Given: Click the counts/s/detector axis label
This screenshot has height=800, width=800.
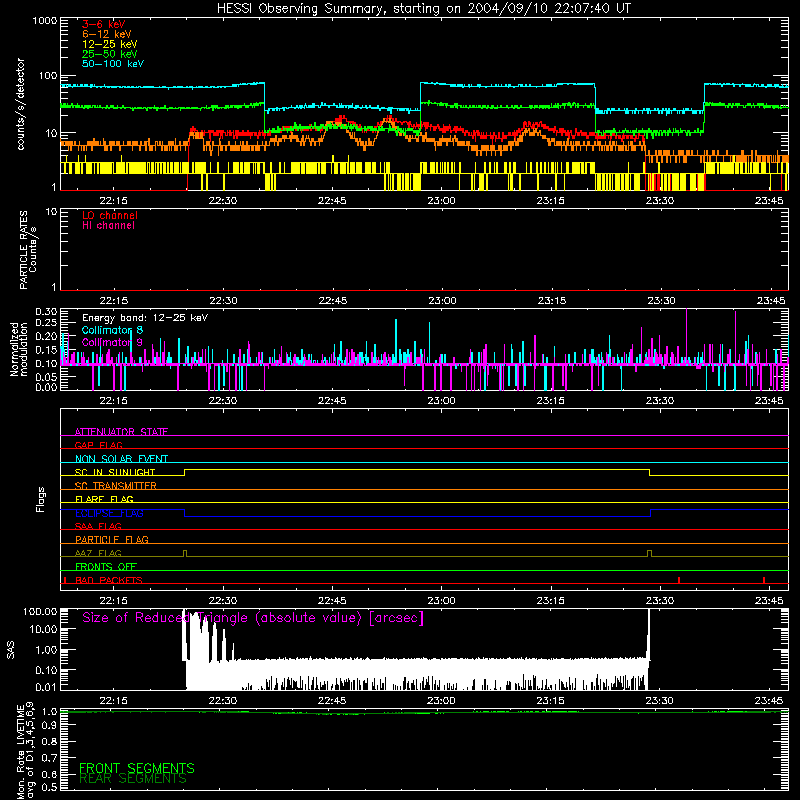Looking at the screenshot, I should [21, 104].
